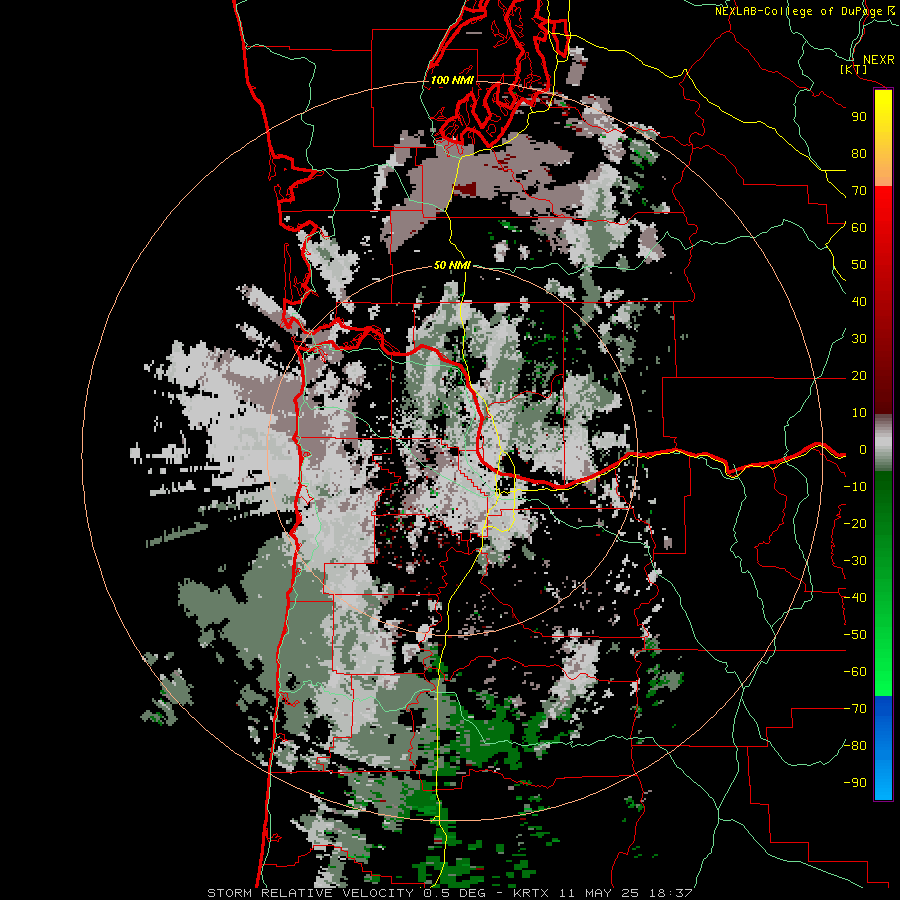Click the '[KT]' units label
Image resolution: width=900 pixels, height=900 pixels.
pos(854,69)
